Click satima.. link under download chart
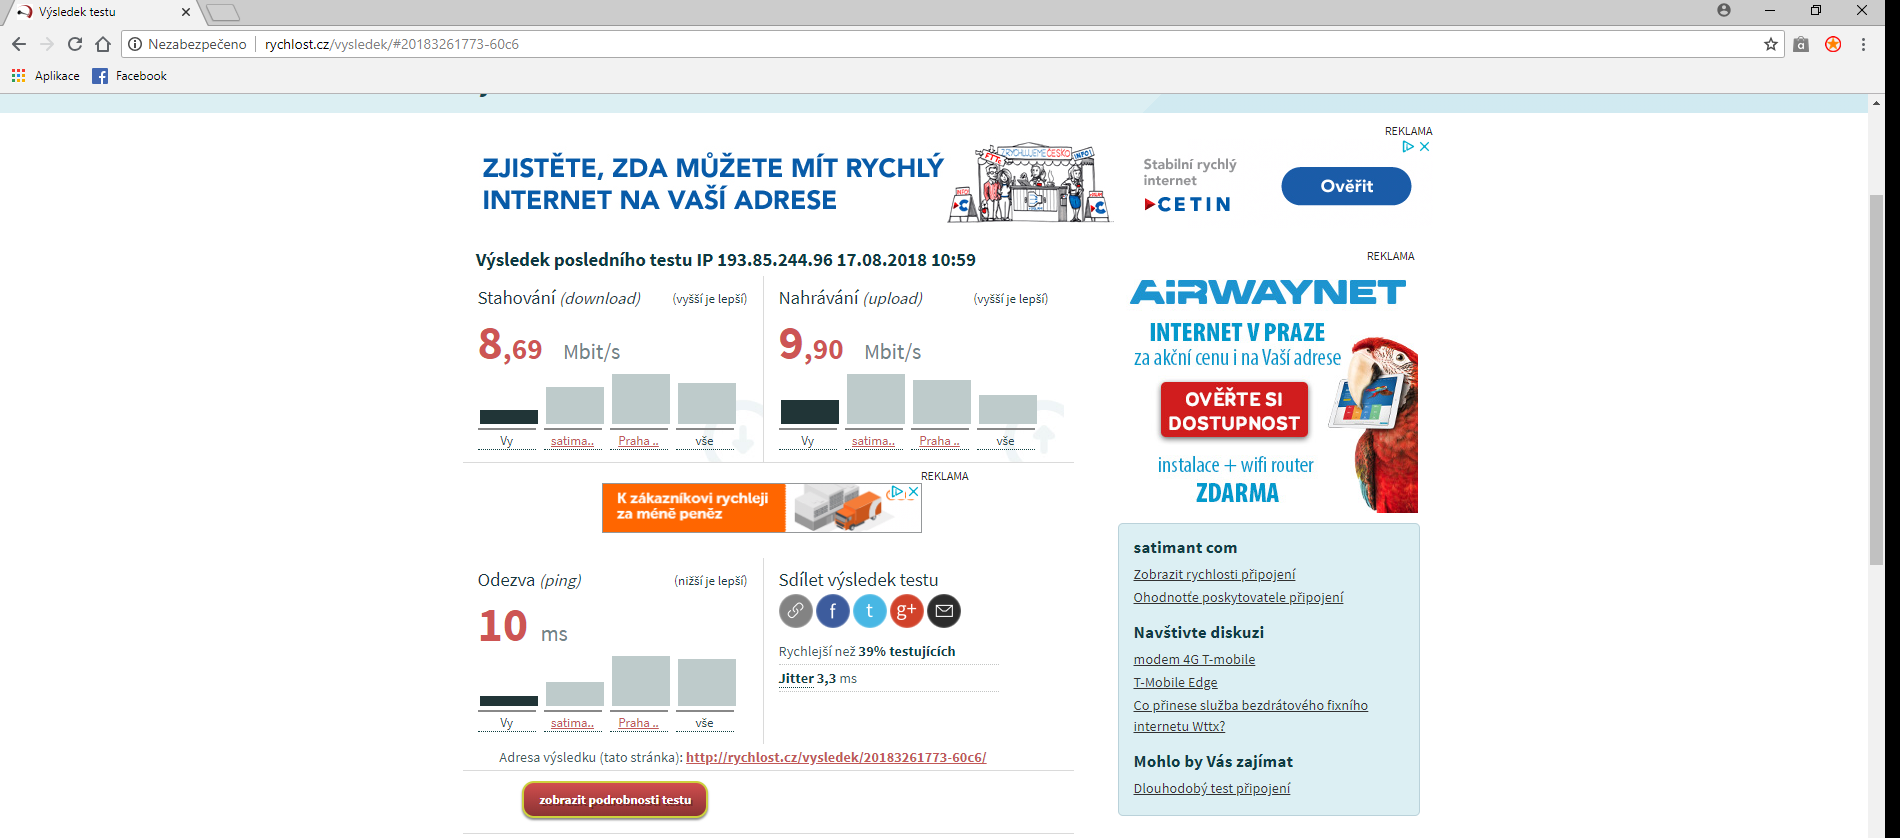Image resolution: width=1900 pixels, height=838 pixels. click(x=572, y=441)
